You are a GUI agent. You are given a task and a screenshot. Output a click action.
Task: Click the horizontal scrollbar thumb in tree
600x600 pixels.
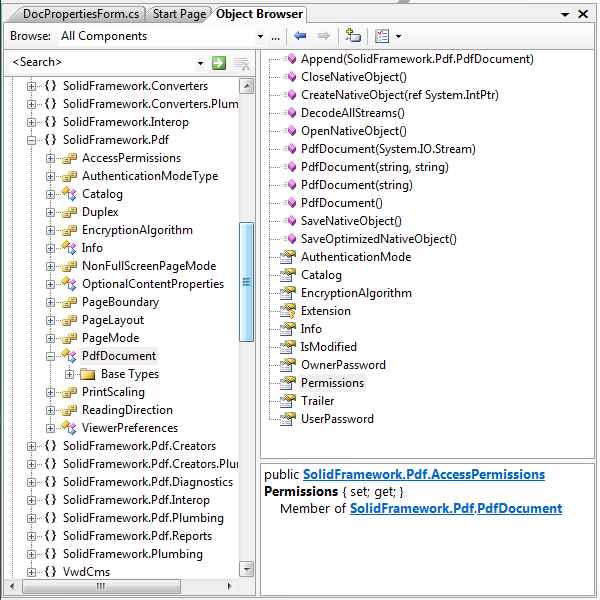101,586
